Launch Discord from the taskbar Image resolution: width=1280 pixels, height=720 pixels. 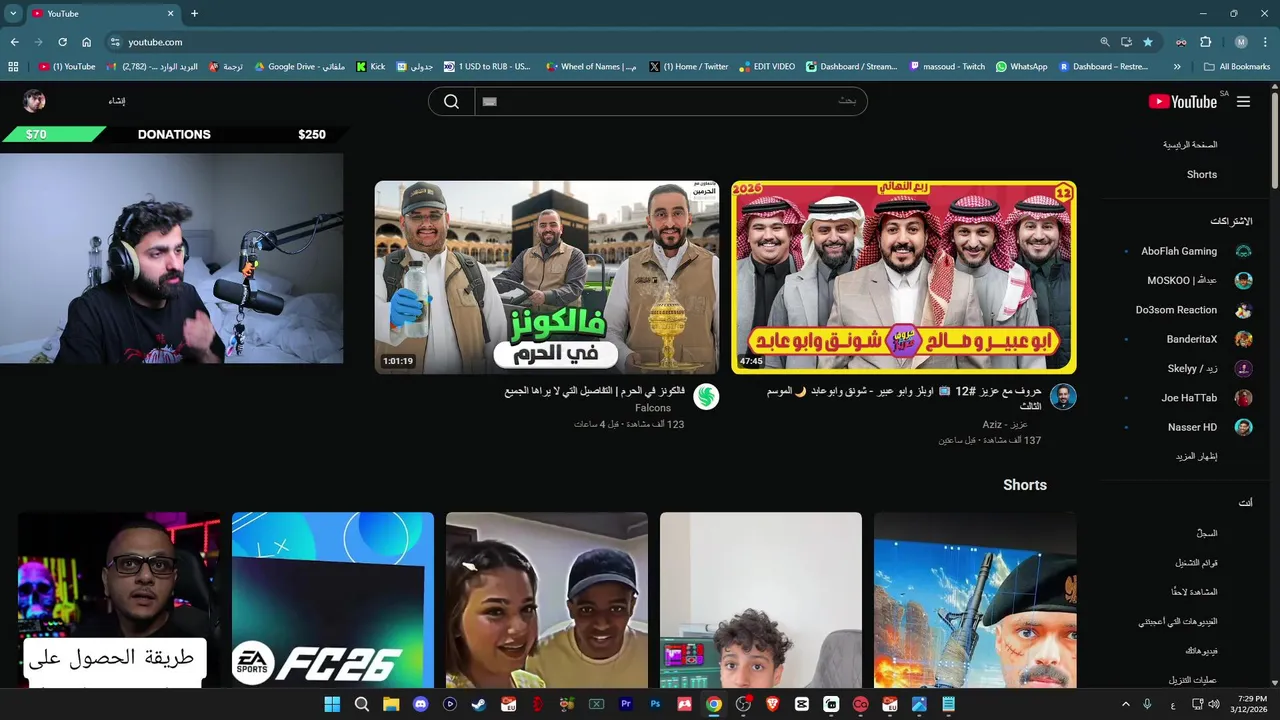click(421, 704)
